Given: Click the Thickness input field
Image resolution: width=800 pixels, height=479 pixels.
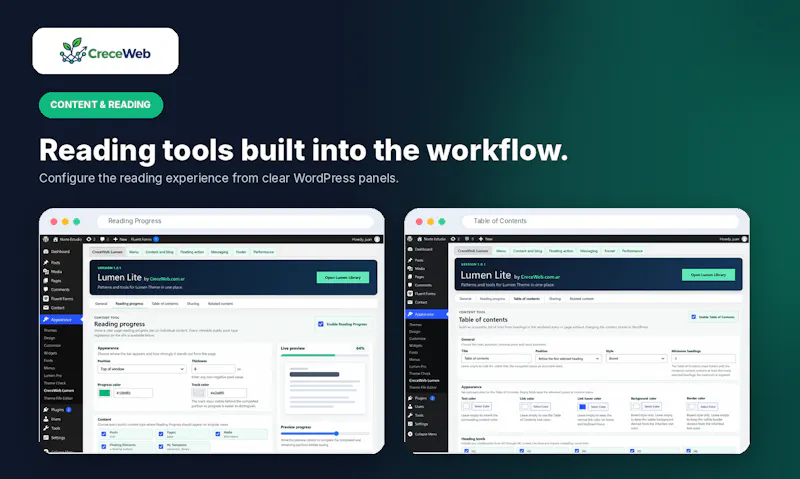Looking at the screenshot, I should click(213, 369).
